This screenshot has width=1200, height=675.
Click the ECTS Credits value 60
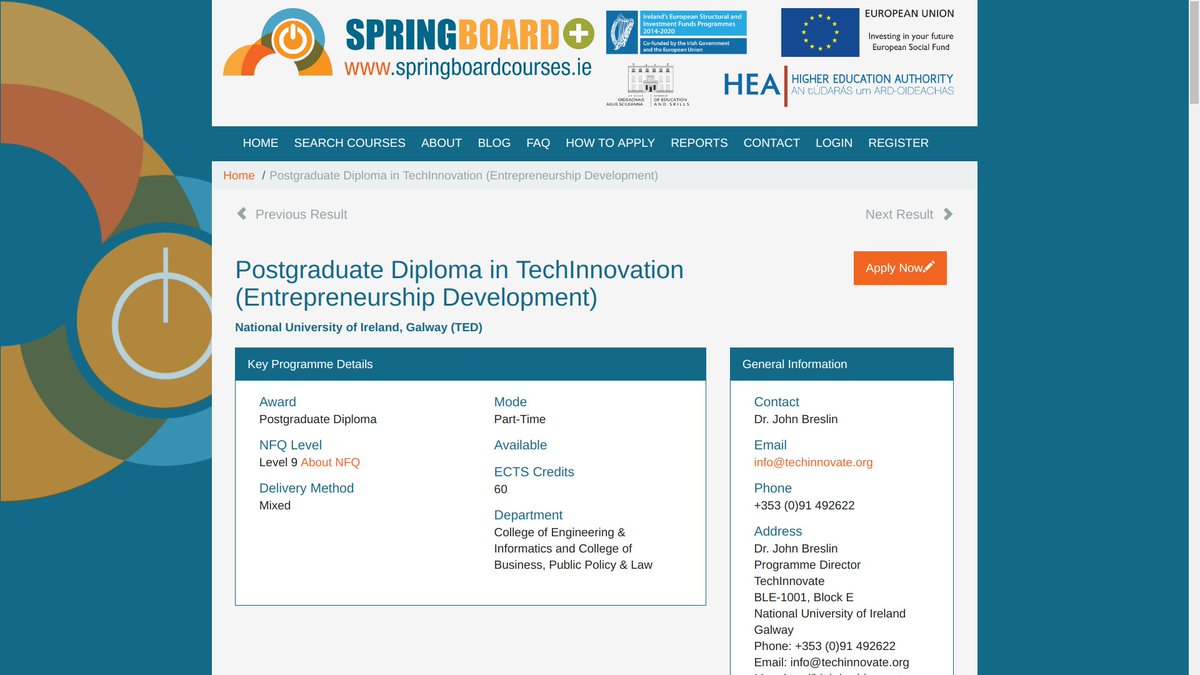501,489
